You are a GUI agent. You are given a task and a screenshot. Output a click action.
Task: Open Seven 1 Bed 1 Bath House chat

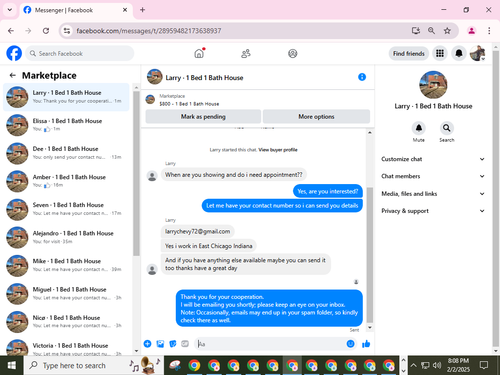pos(66,209)
